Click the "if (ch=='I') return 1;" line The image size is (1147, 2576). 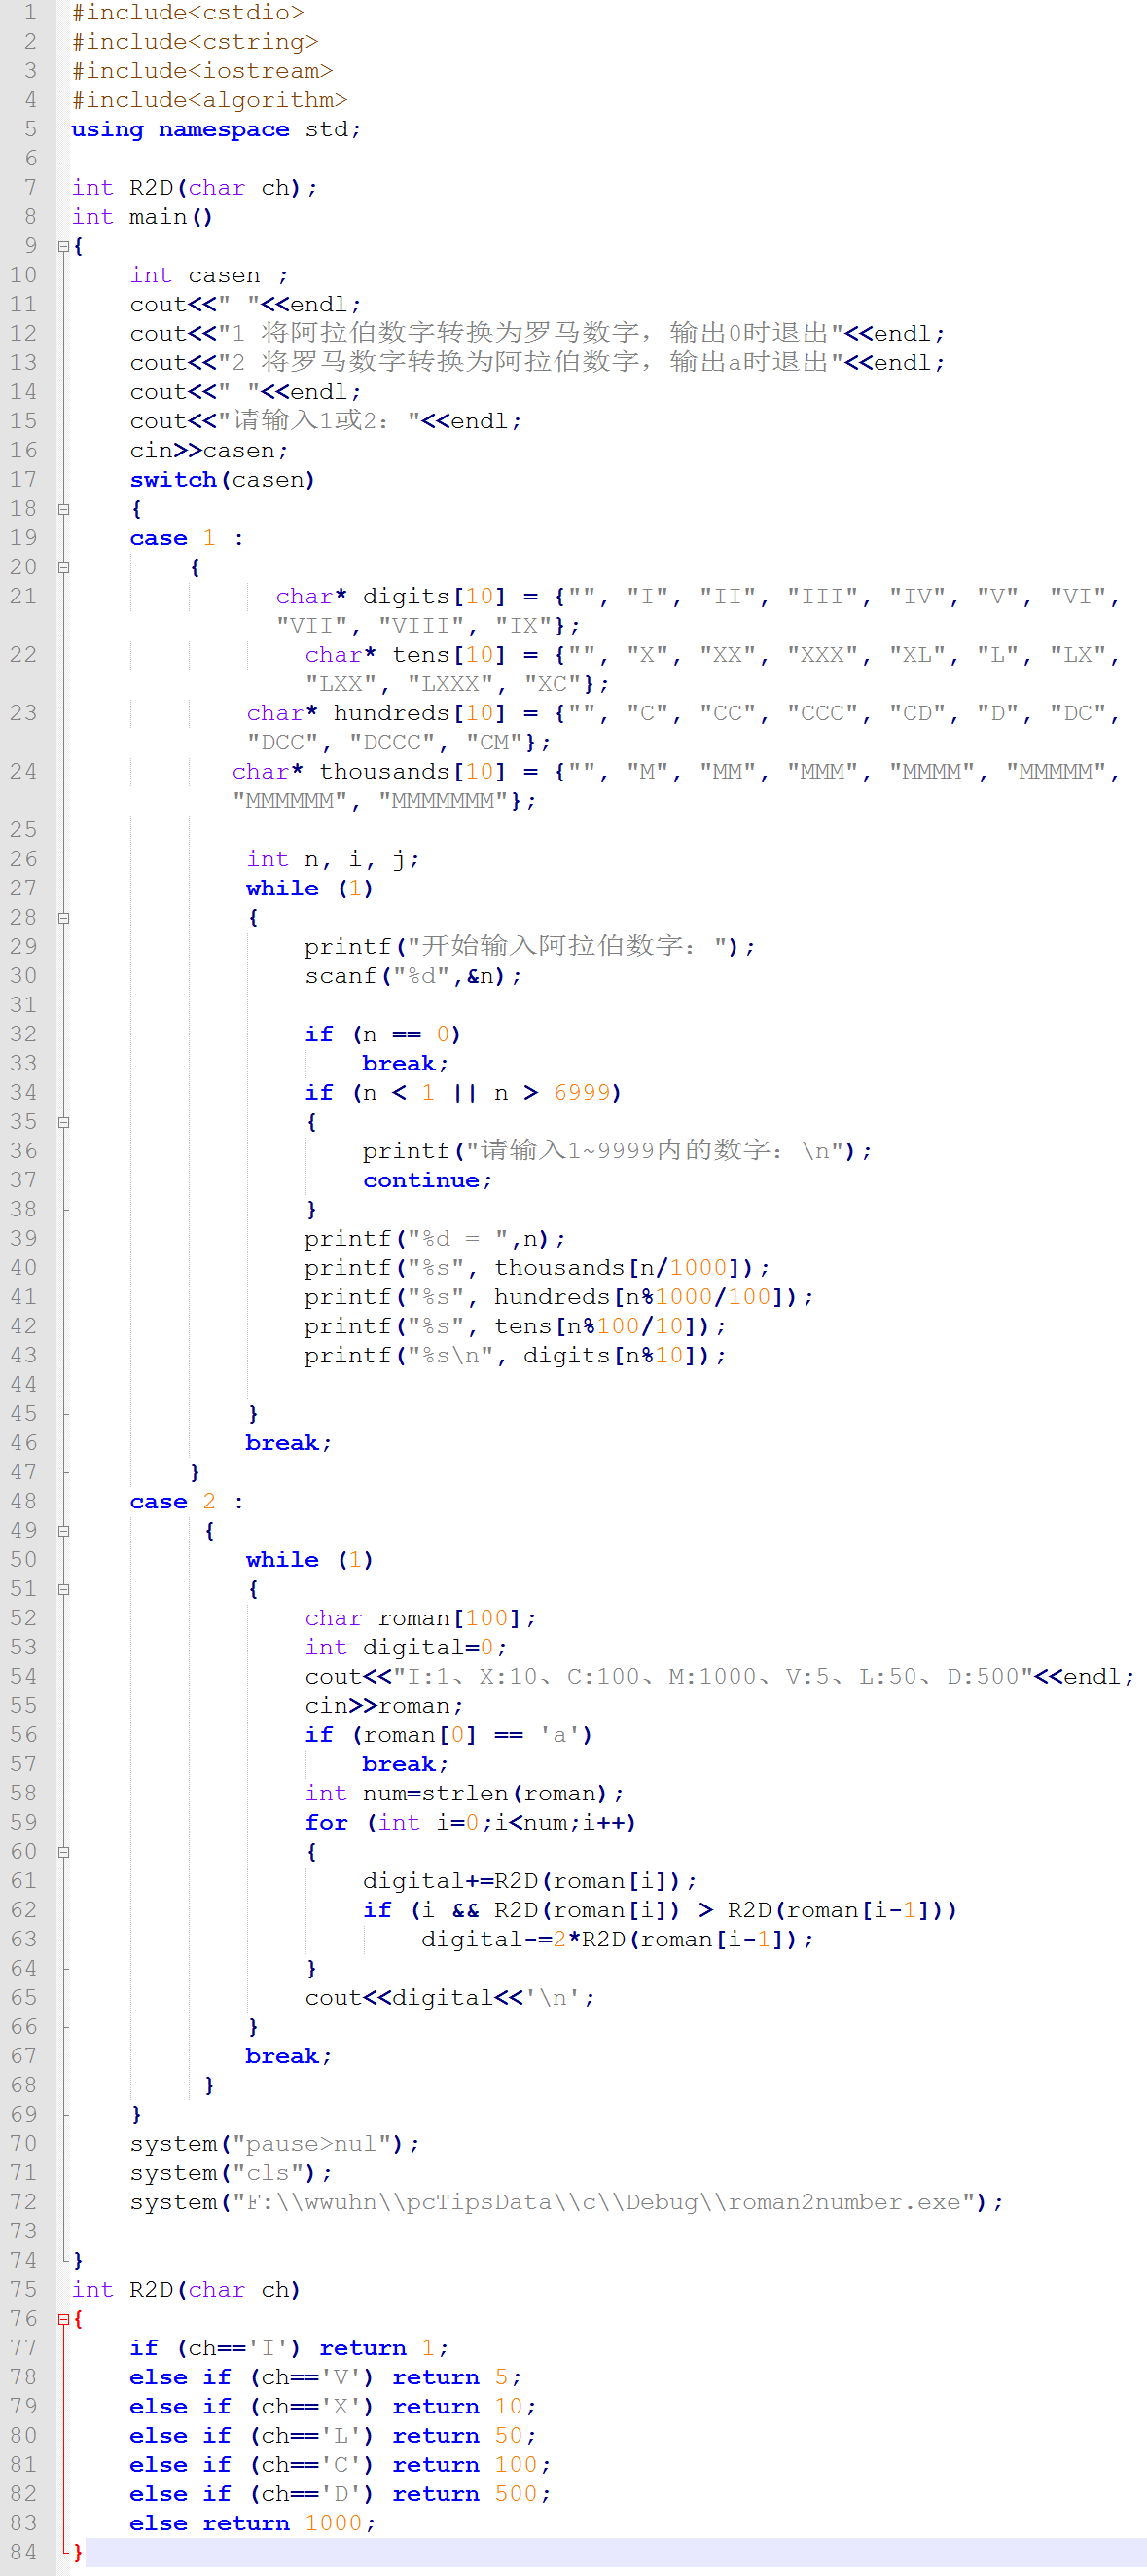click(x=289, y=2348)
